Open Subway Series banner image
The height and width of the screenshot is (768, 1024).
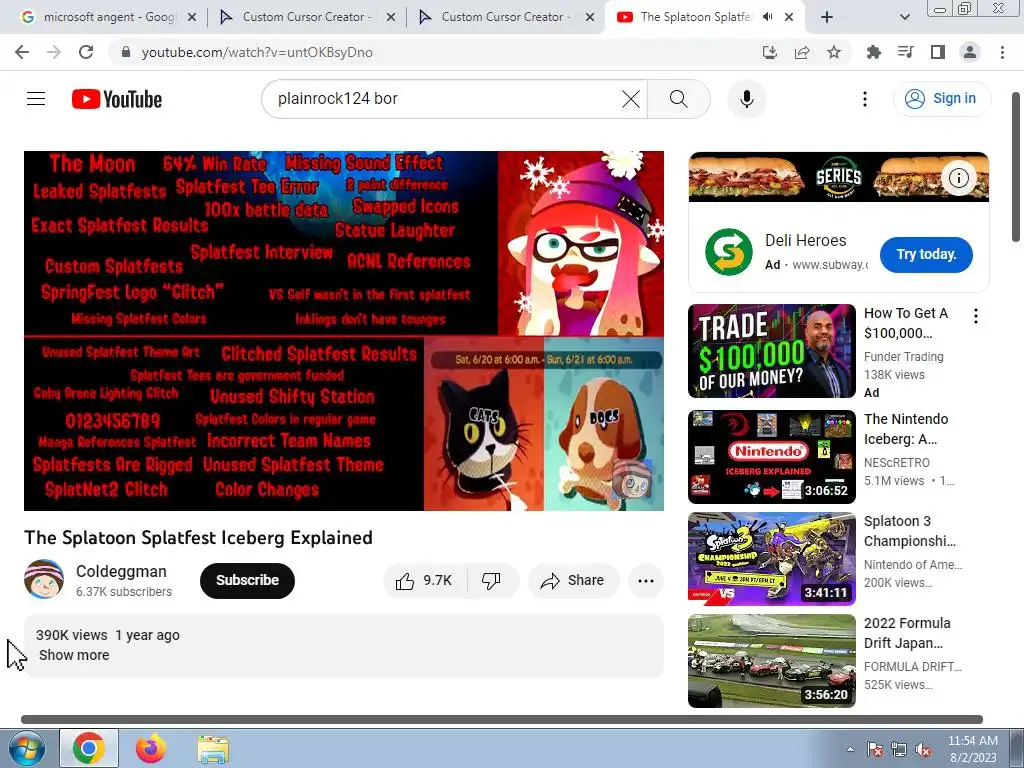(x=839, y=177)
